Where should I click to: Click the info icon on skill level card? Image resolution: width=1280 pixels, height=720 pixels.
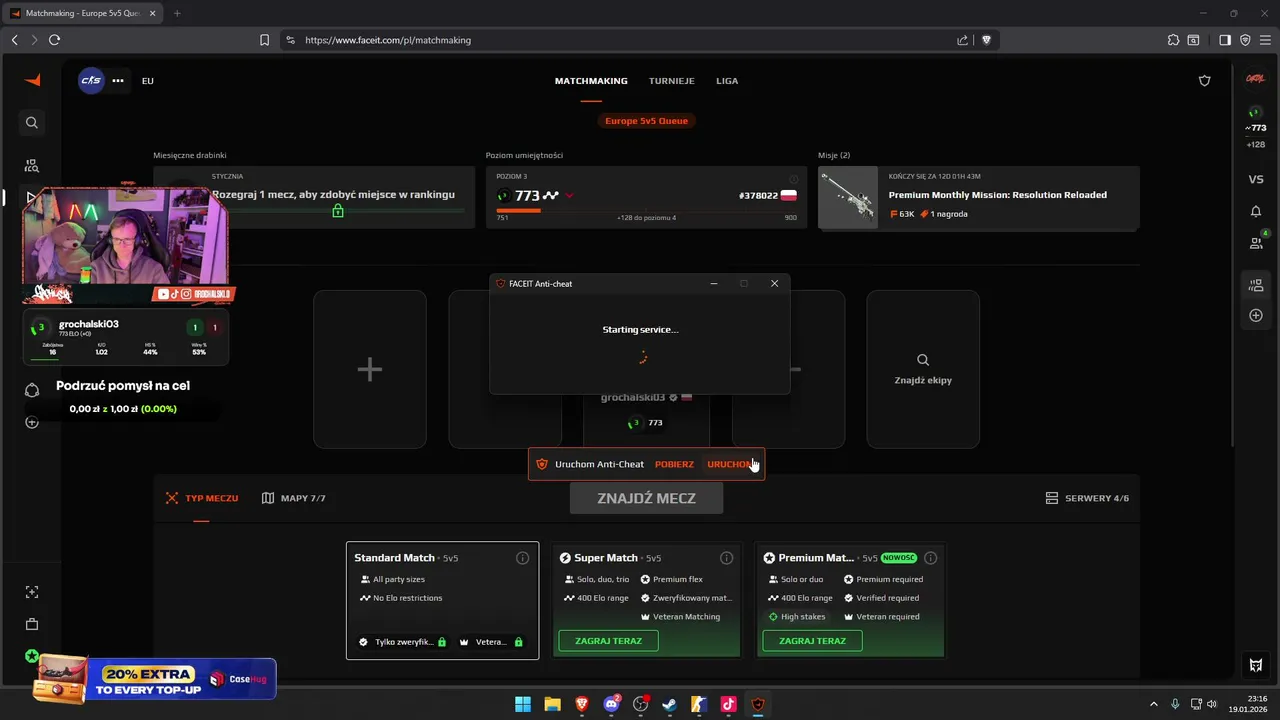[794, 179]
